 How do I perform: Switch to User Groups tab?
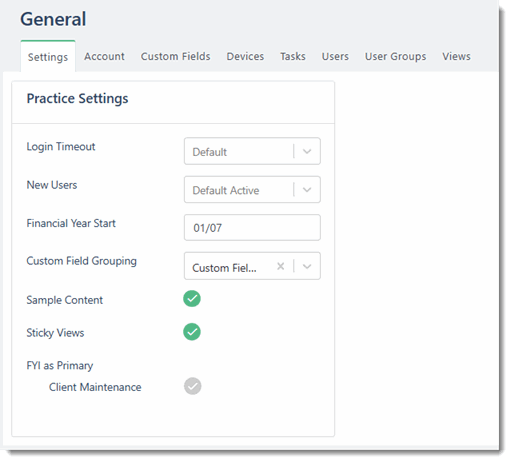[x=395, y=56]
